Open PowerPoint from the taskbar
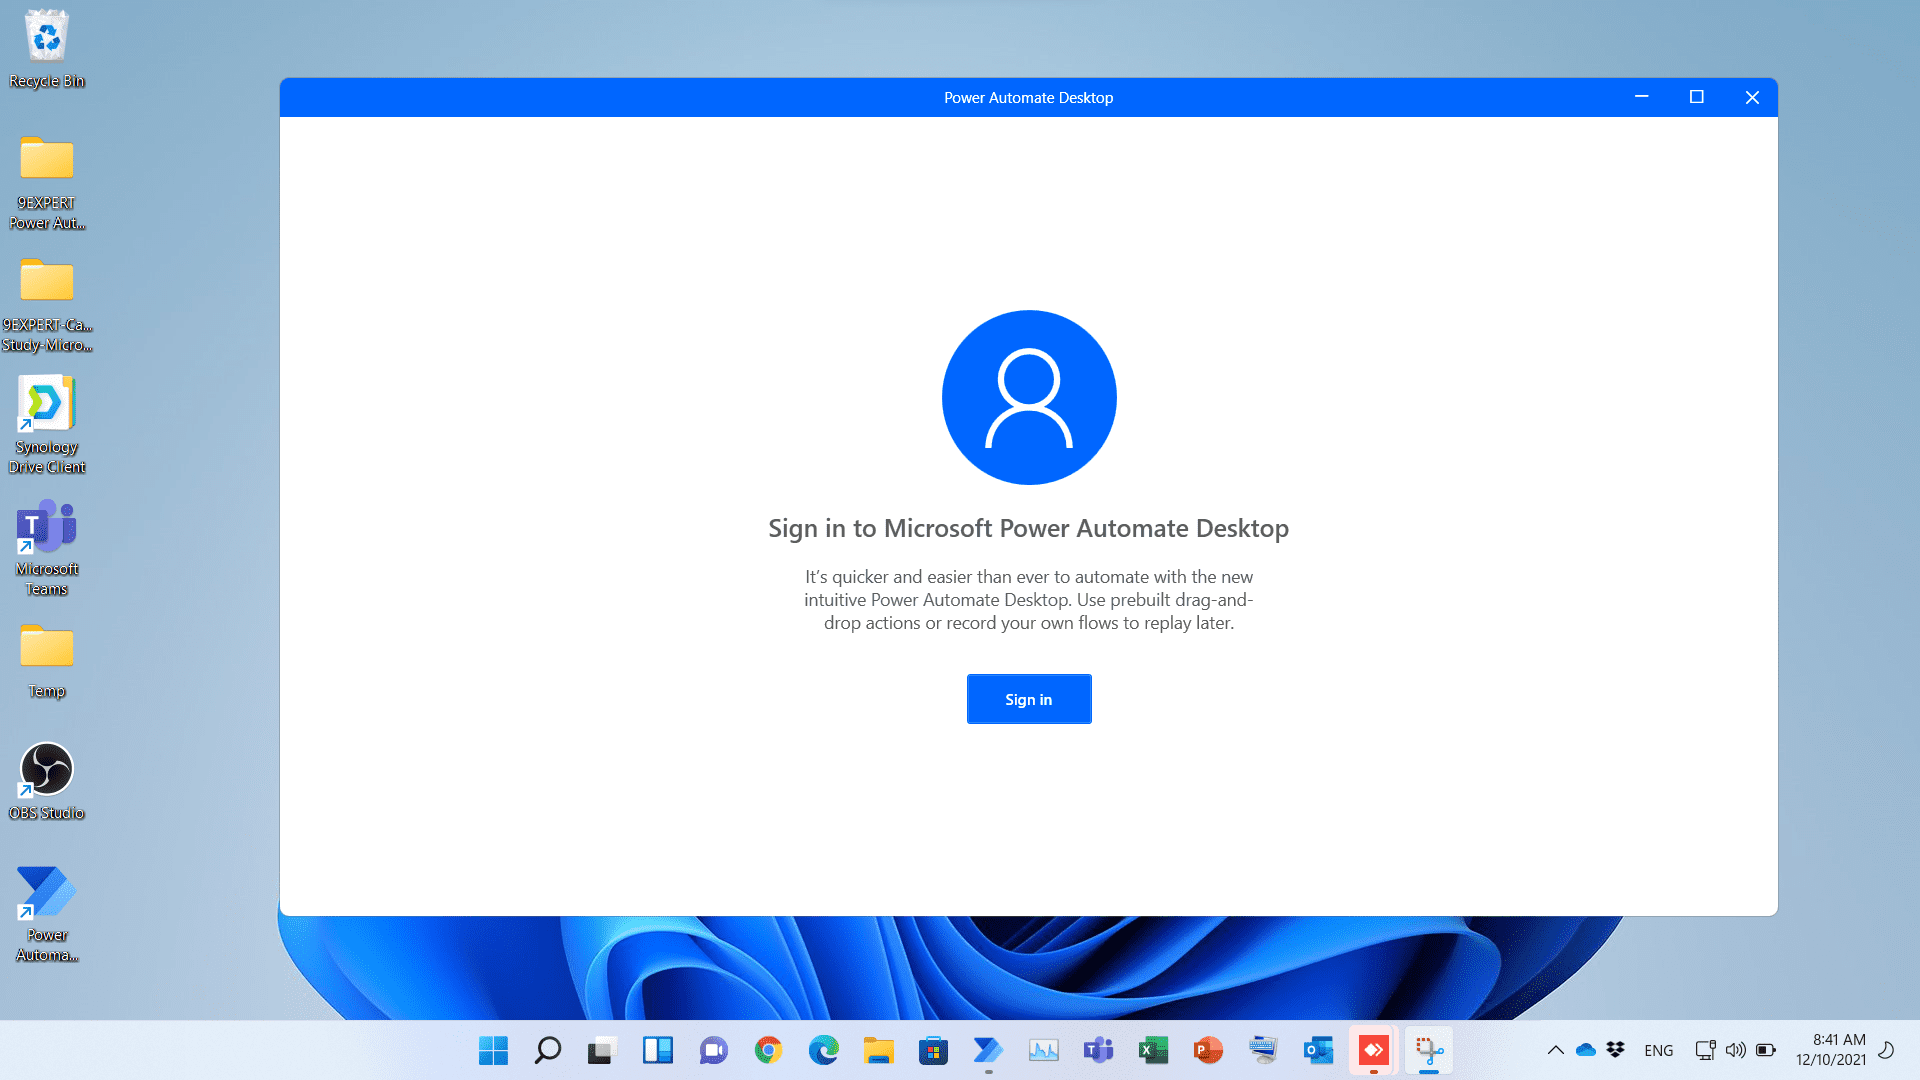Image resolution: width=1920 pixels, height=1080 pixels. coord(1208,1051)
